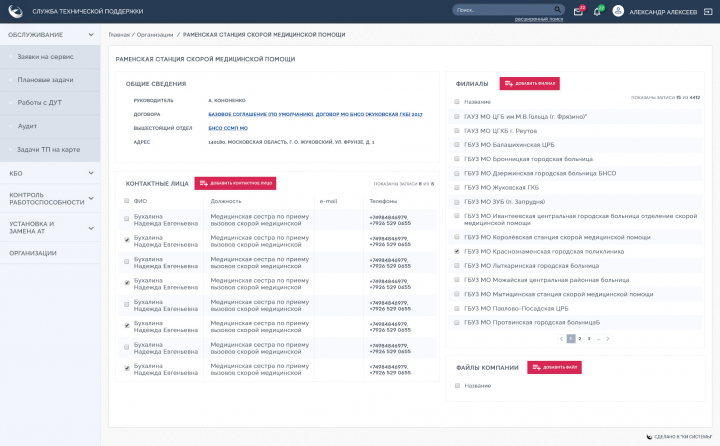Select branches page 3
Screen dimensions: 720x446
click(589, 339)
